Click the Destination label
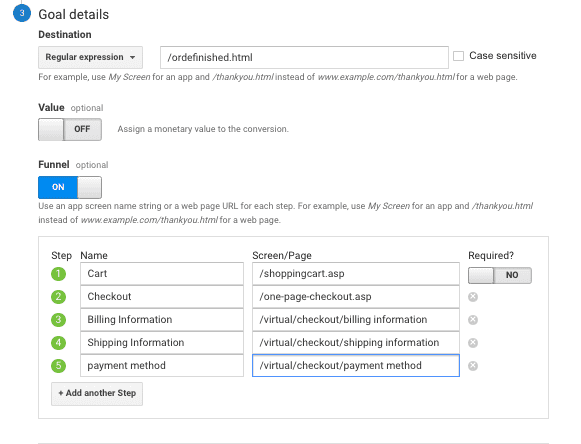581x444 pixels. (x=65, y=34)
